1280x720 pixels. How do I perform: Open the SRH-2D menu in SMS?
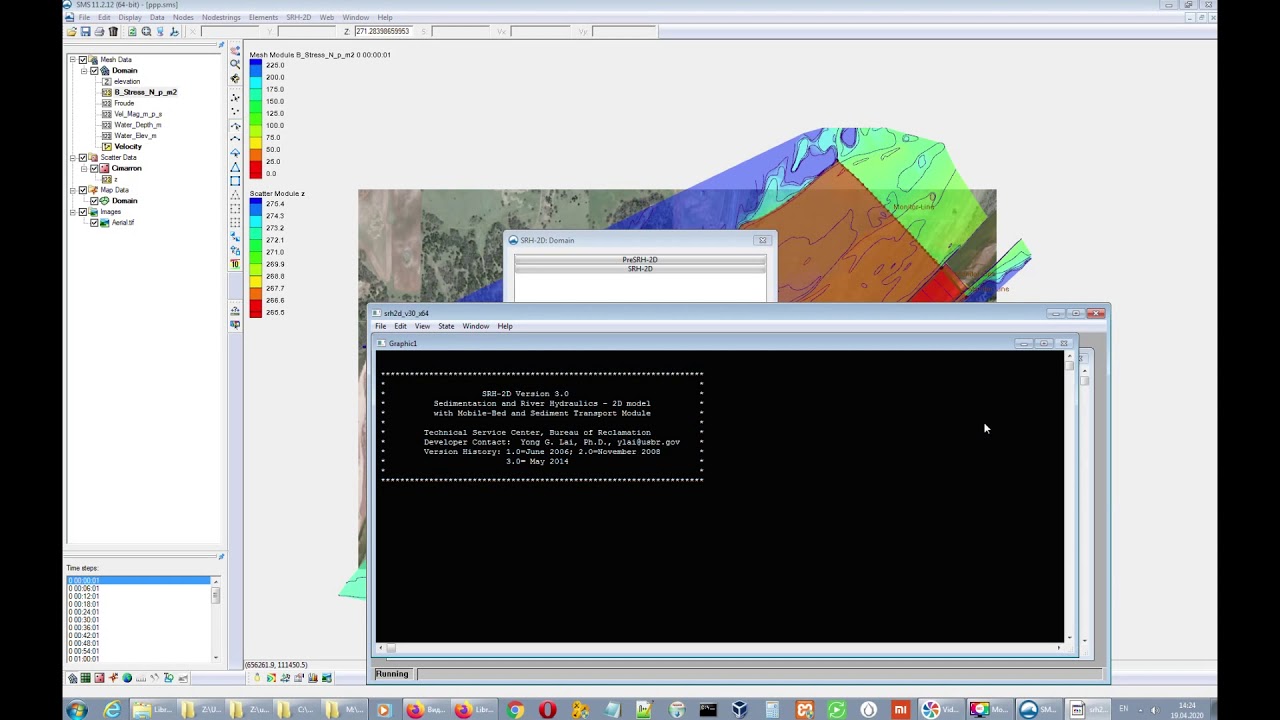click(298, 17)
